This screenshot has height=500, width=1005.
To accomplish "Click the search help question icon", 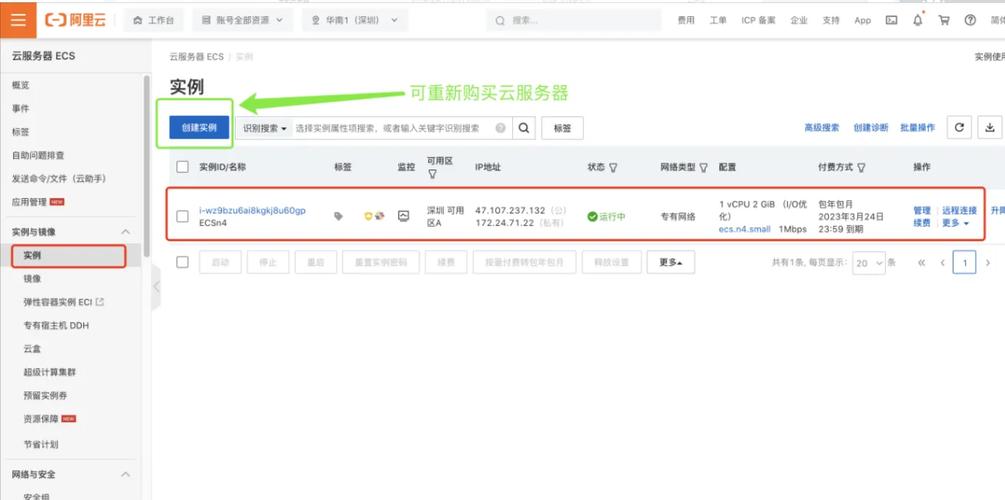I will pos(501,128).
